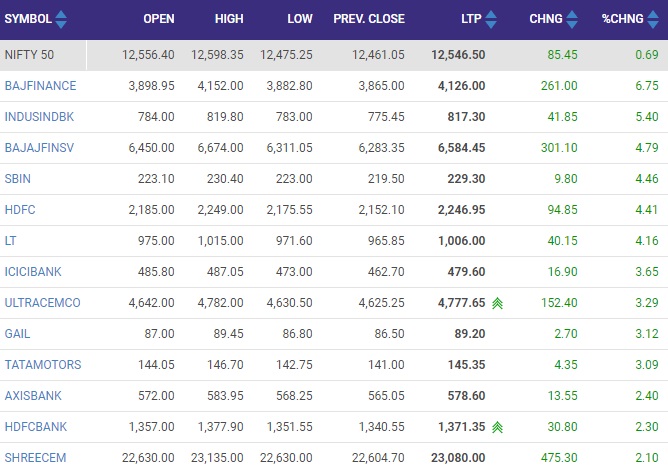Select SBIN LTP value 229.30
The width and height of the screenshot is (668, 472).
pos(466,179)
